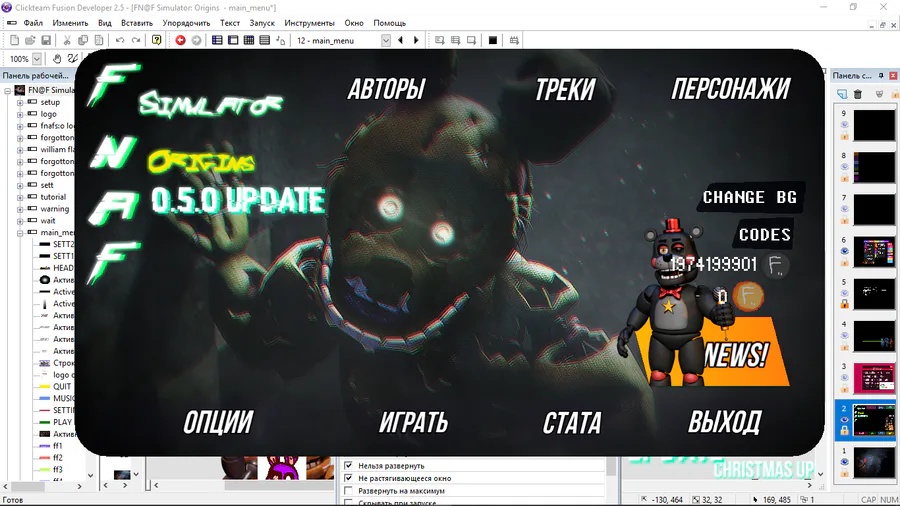This screenshot has width=900, height=506.
Task: Open the Event editor grid icon
Action: 249,40
